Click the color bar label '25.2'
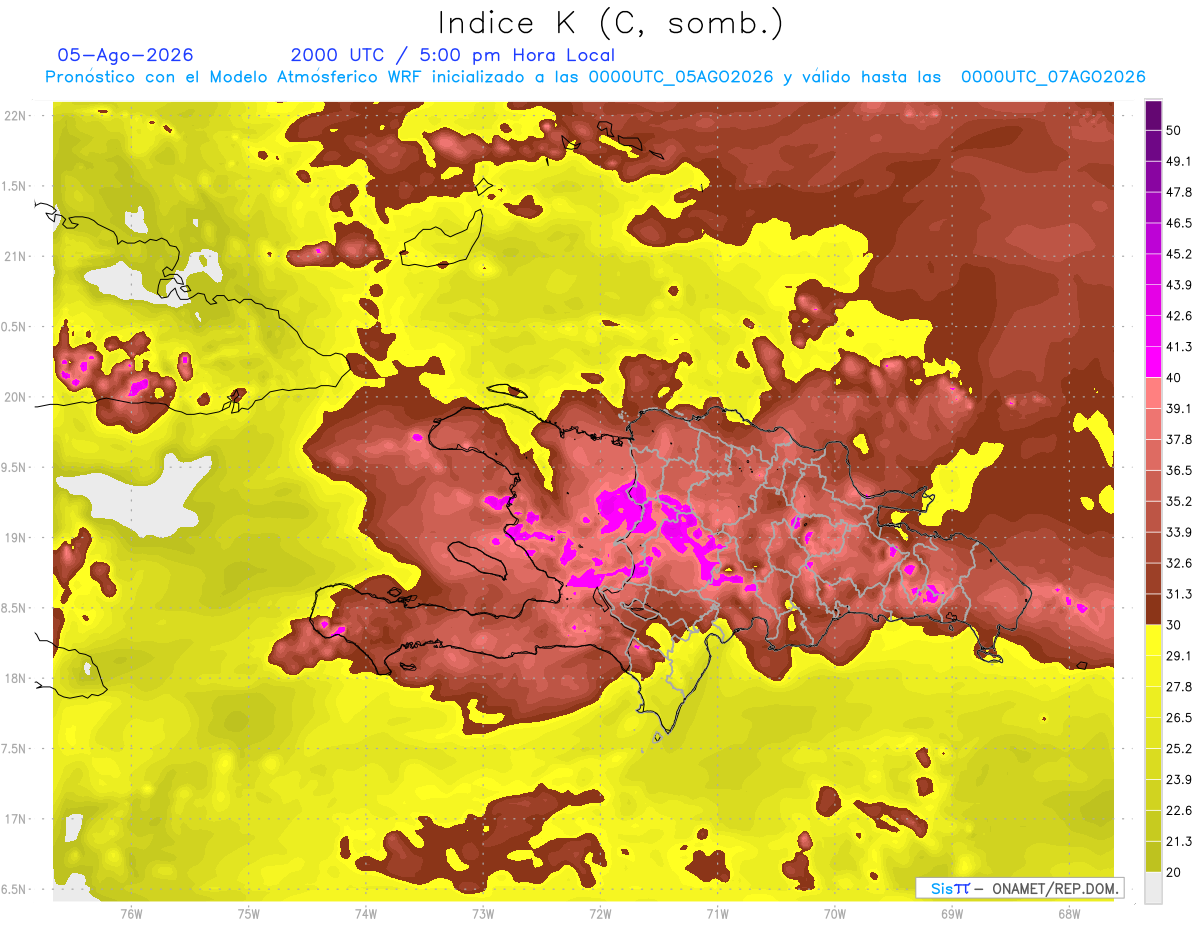The height and width of the screenshot is (927, 1200). coord(1178,749)
